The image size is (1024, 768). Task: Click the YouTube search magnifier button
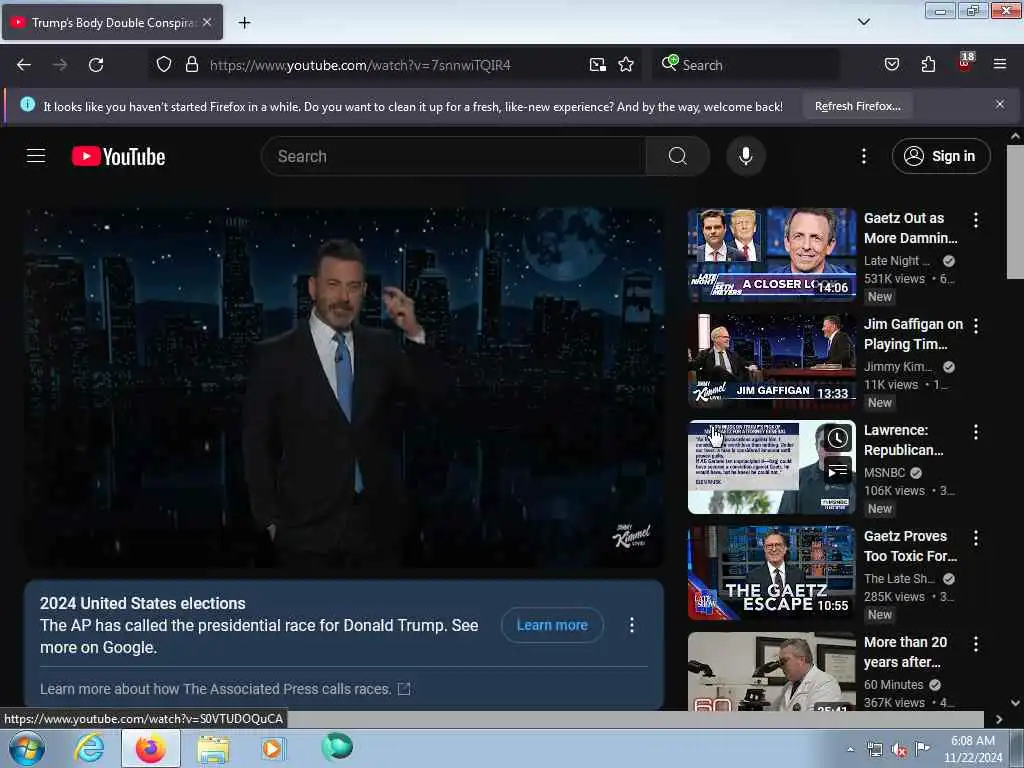(x=677, y=156)
